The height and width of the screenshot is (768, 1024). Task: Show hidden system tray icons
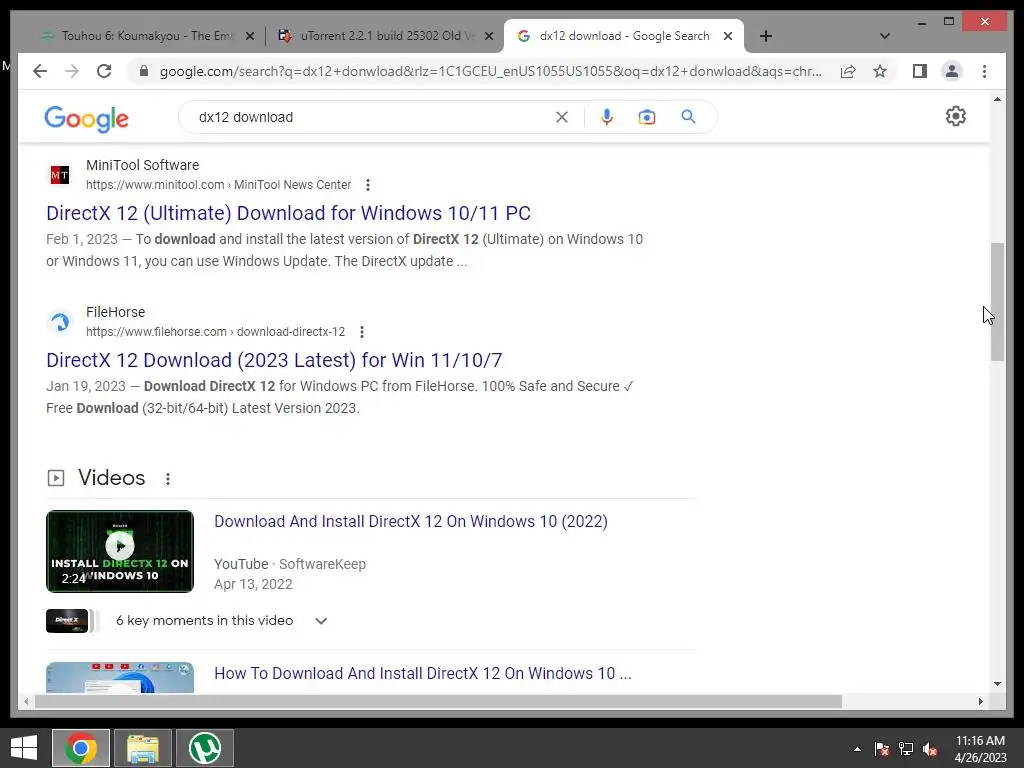coord(857,749)
